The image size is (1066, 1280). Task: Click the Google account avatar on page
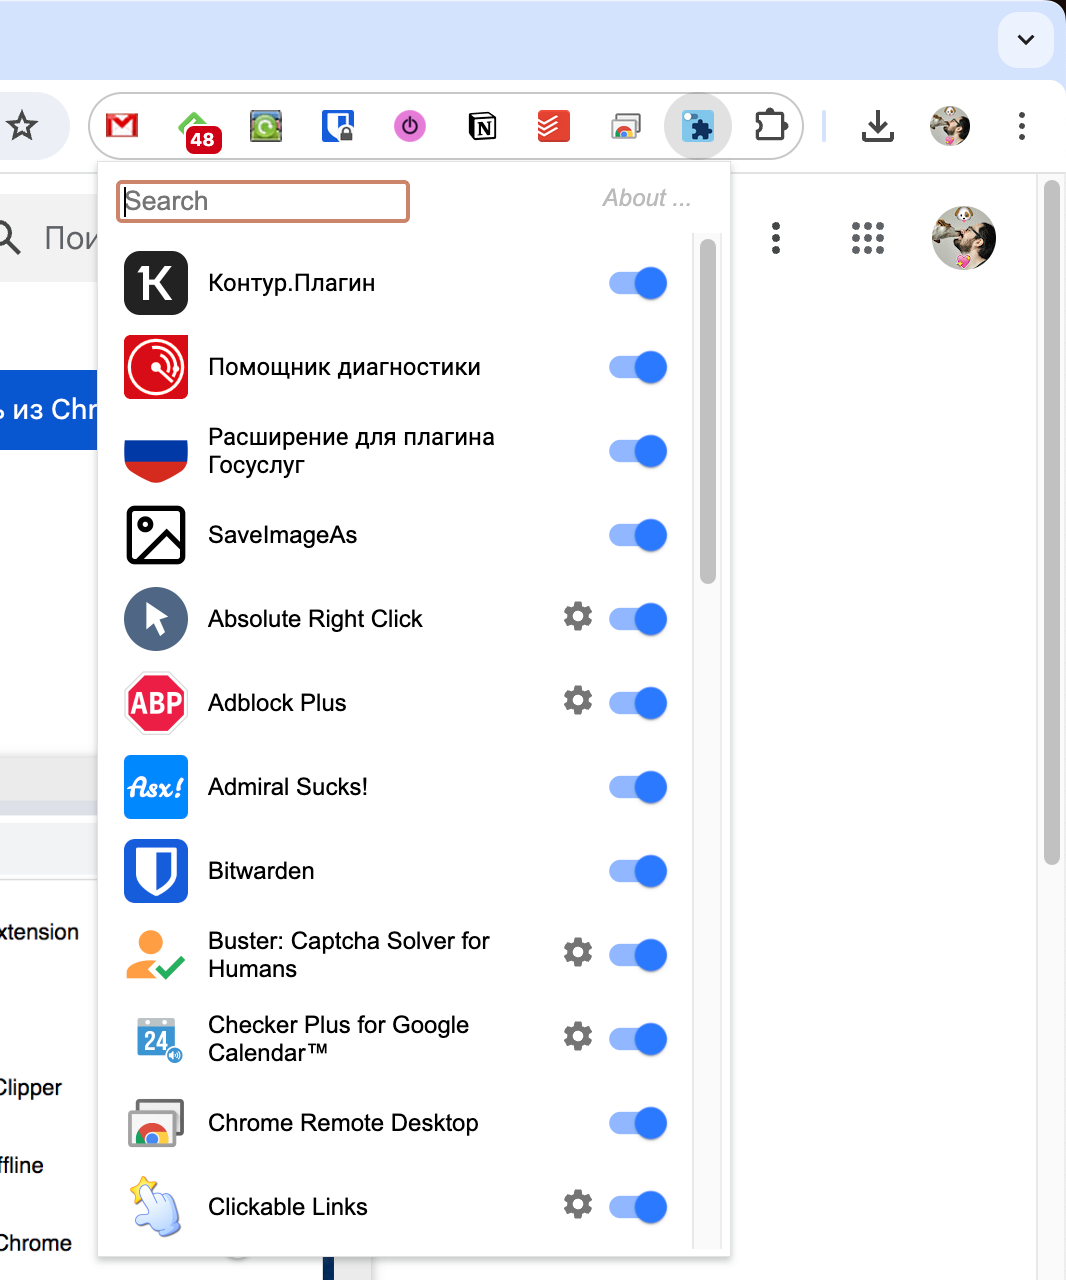(964, 238)
